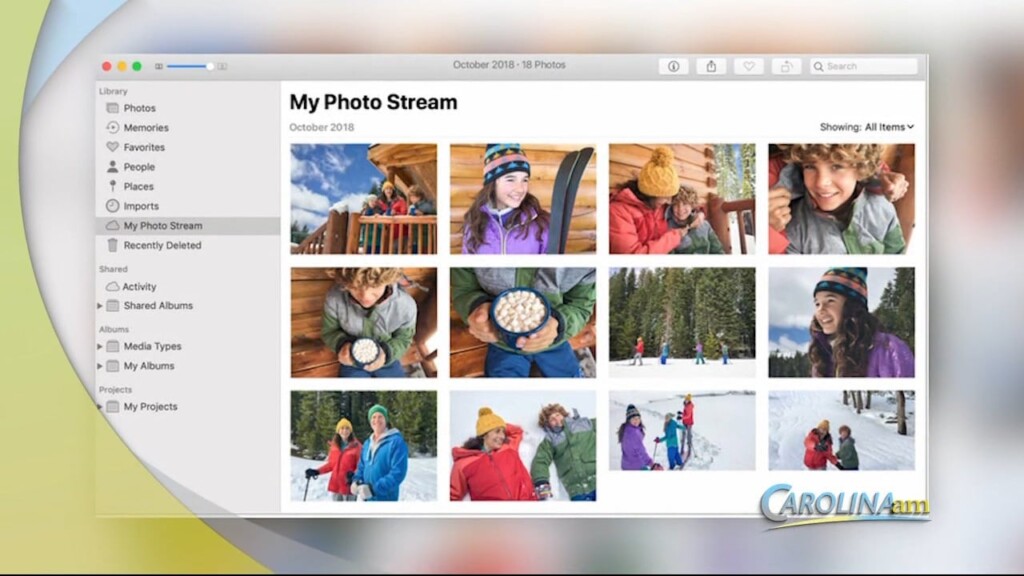1024x576 pixels.
Task: Click the Photos sidebar icon
Action: point(112,108)
